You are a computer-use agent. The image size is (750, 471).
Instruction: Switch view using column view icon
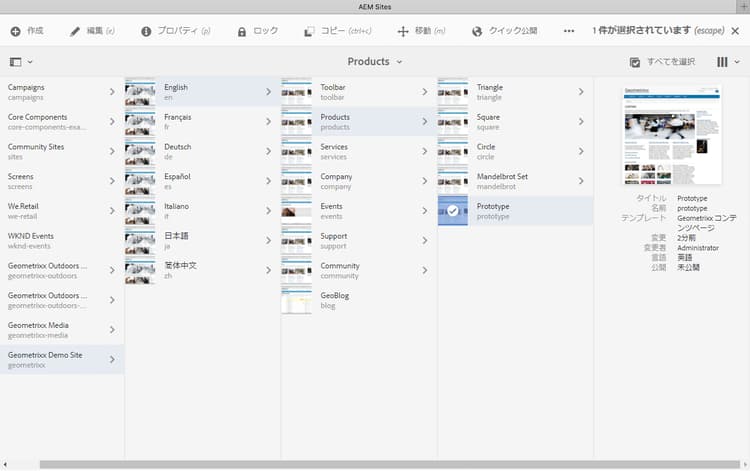pyautogui.click(x=722, y=62)
